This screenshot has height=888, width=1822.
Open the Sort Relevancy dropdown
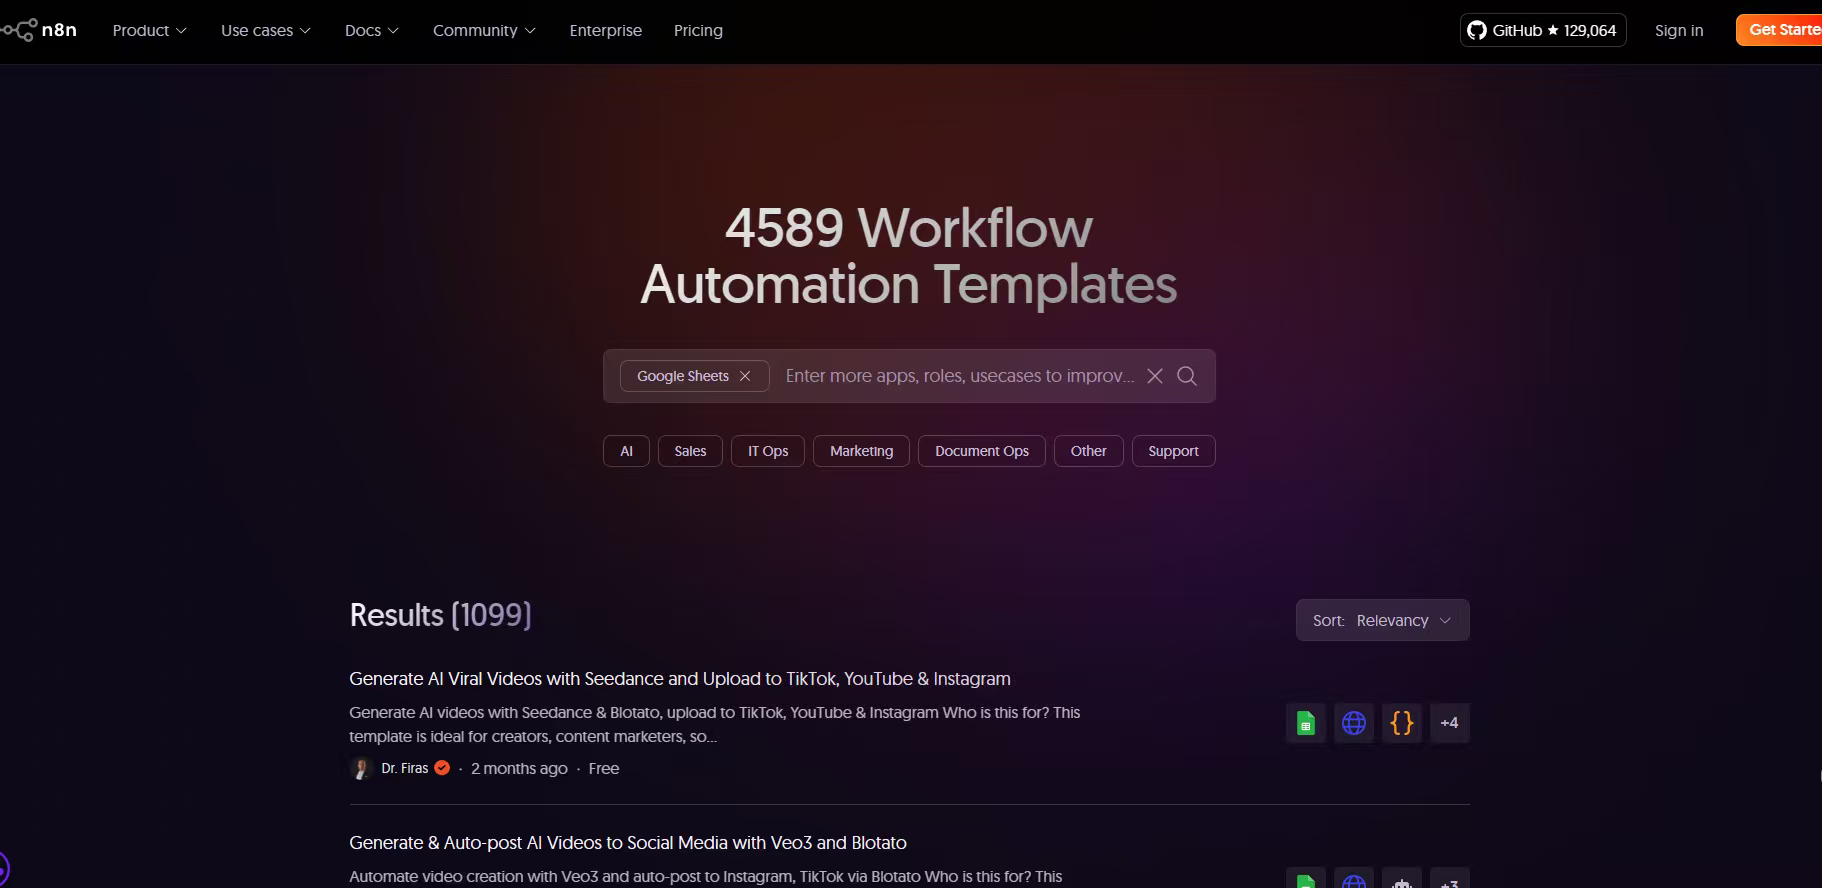1382,620
